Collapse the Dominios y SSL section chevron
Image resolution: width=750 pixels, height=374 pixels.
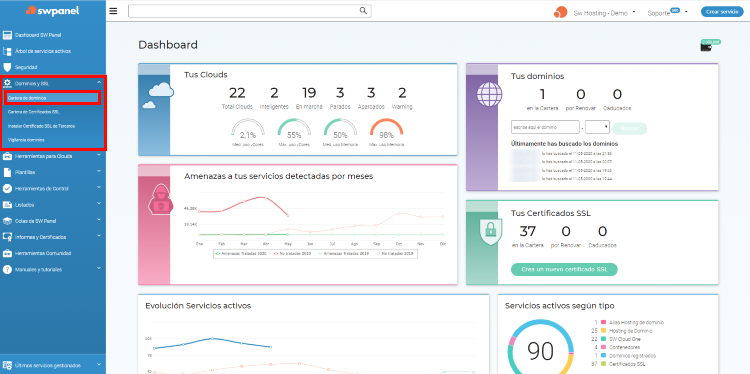tap(99, 83)
